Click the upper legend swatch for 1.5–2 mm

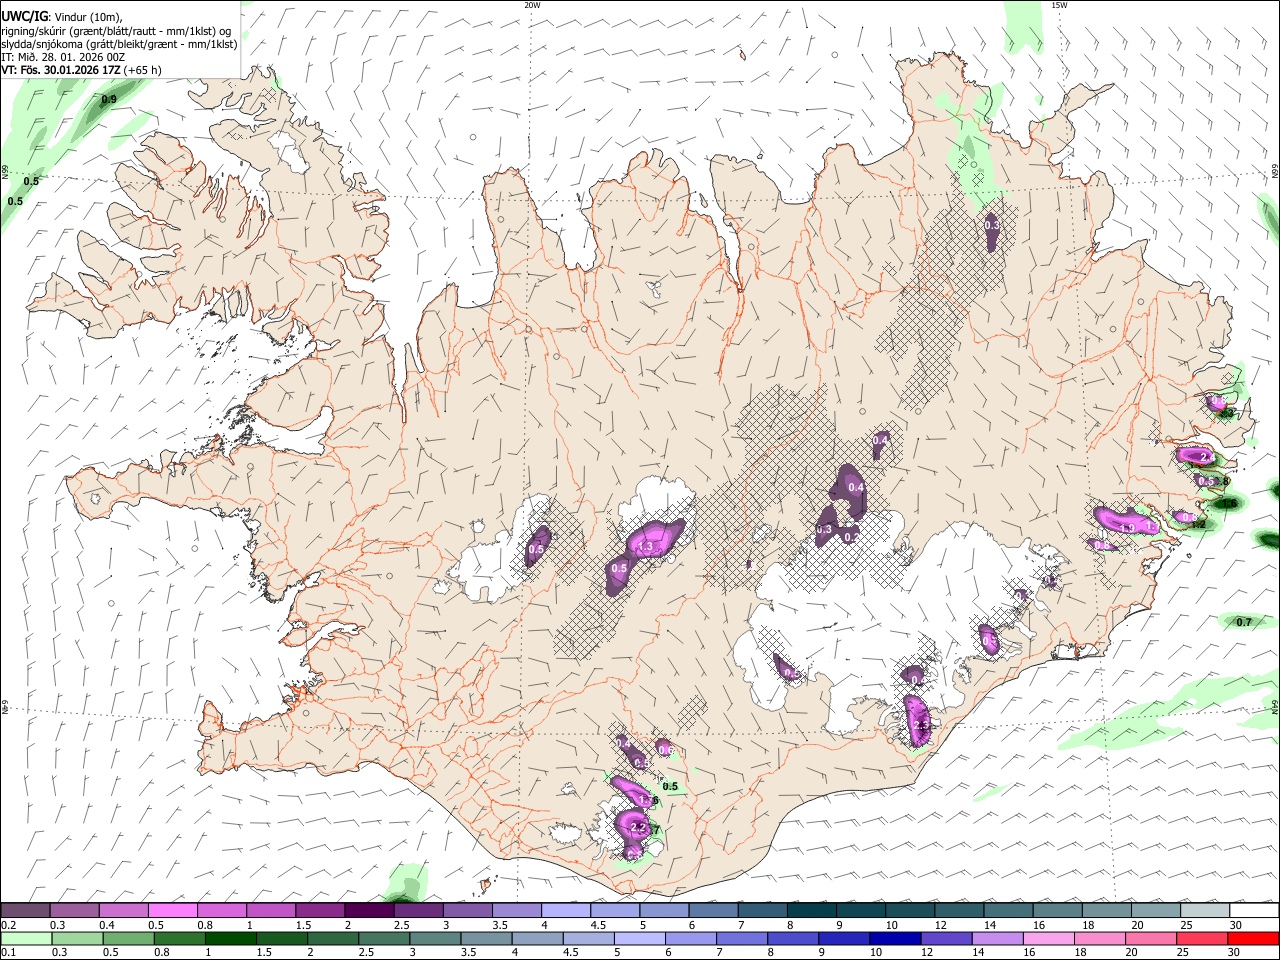[320, 911]
